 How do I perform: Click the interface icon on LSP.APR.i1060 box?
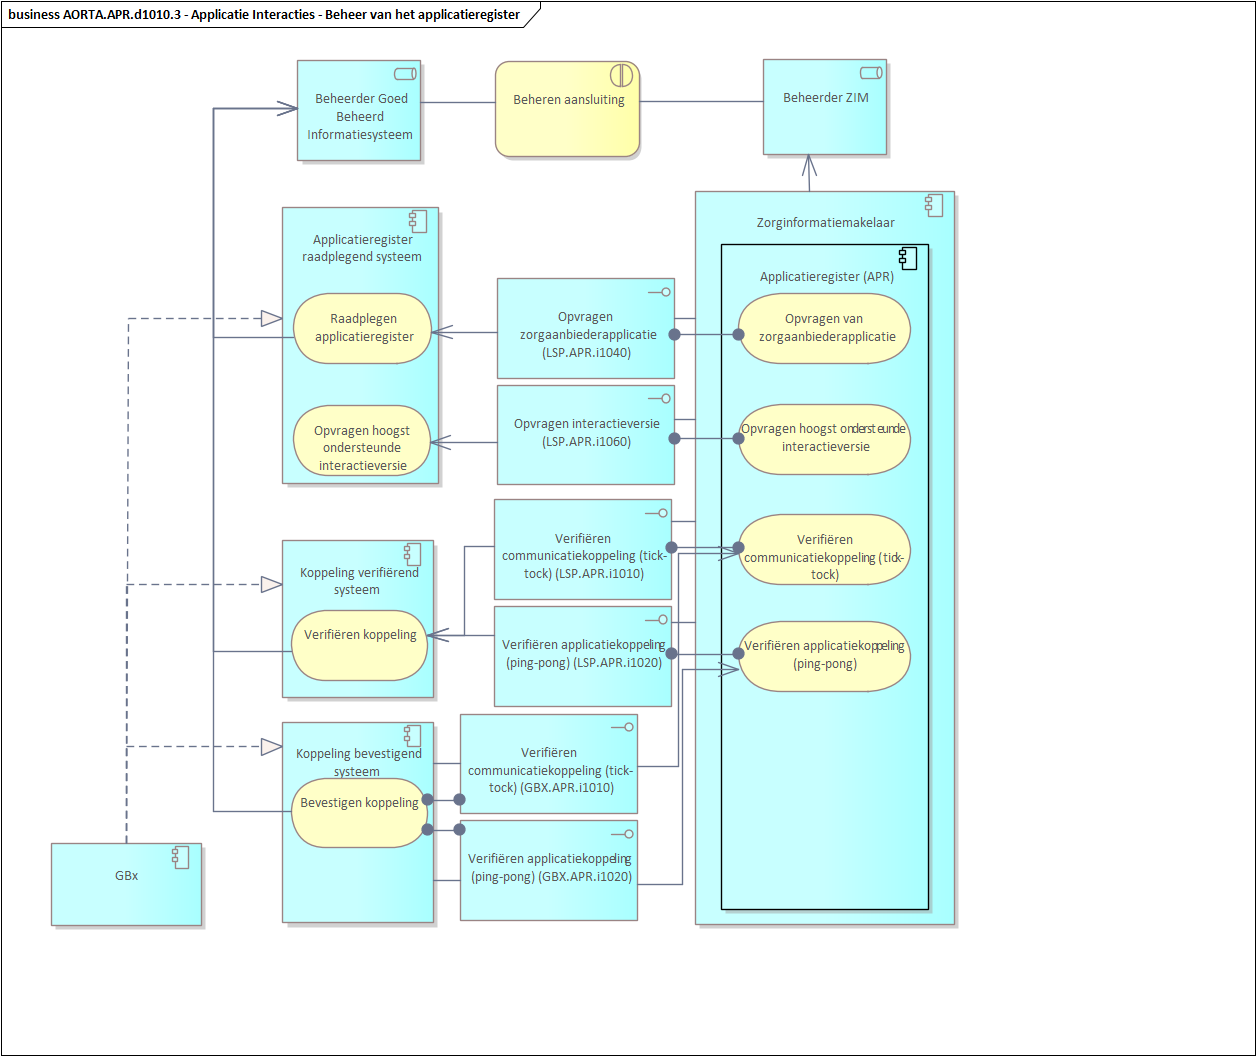(658, 399)
